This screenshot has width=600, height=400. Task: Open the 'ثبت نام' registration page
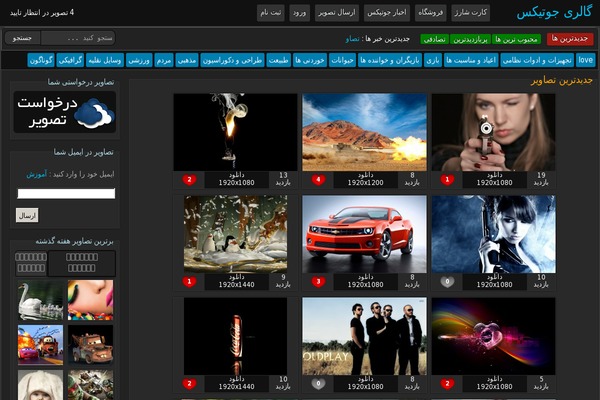[x=271, y=13]
